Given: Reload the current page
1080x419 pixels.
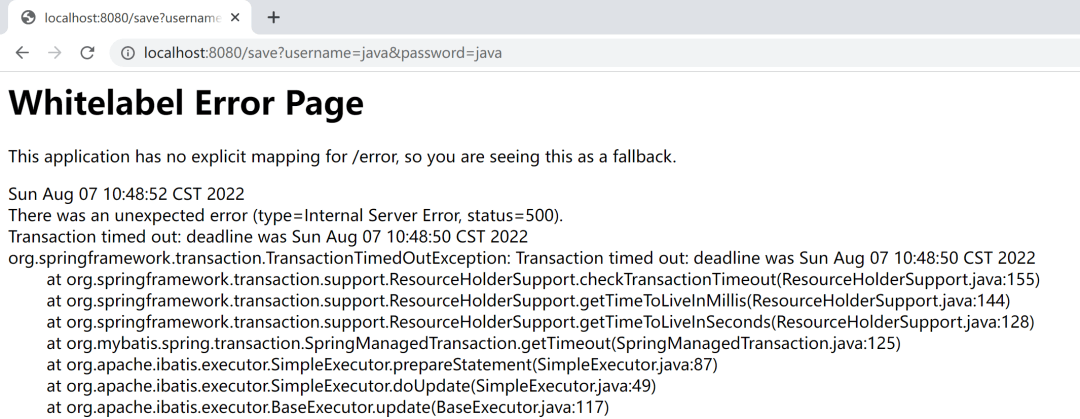Looking at the screenshot, I should 87,53.
